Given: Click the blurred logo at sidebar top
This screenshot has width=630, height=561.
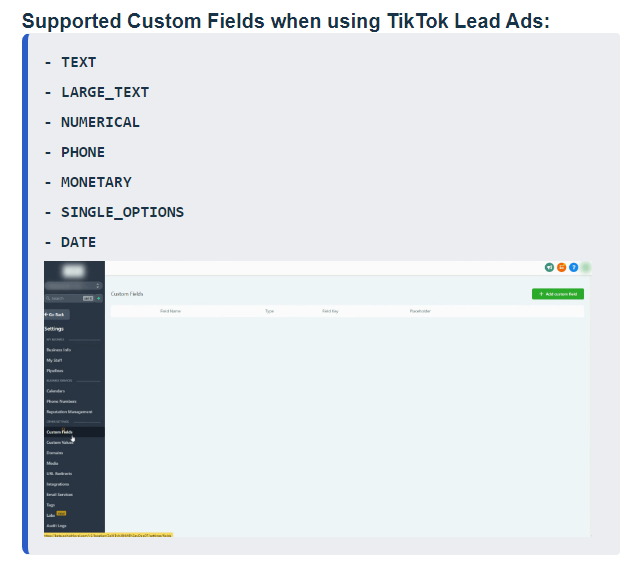Looking at the screenshot, I should [x=73, y=270].
